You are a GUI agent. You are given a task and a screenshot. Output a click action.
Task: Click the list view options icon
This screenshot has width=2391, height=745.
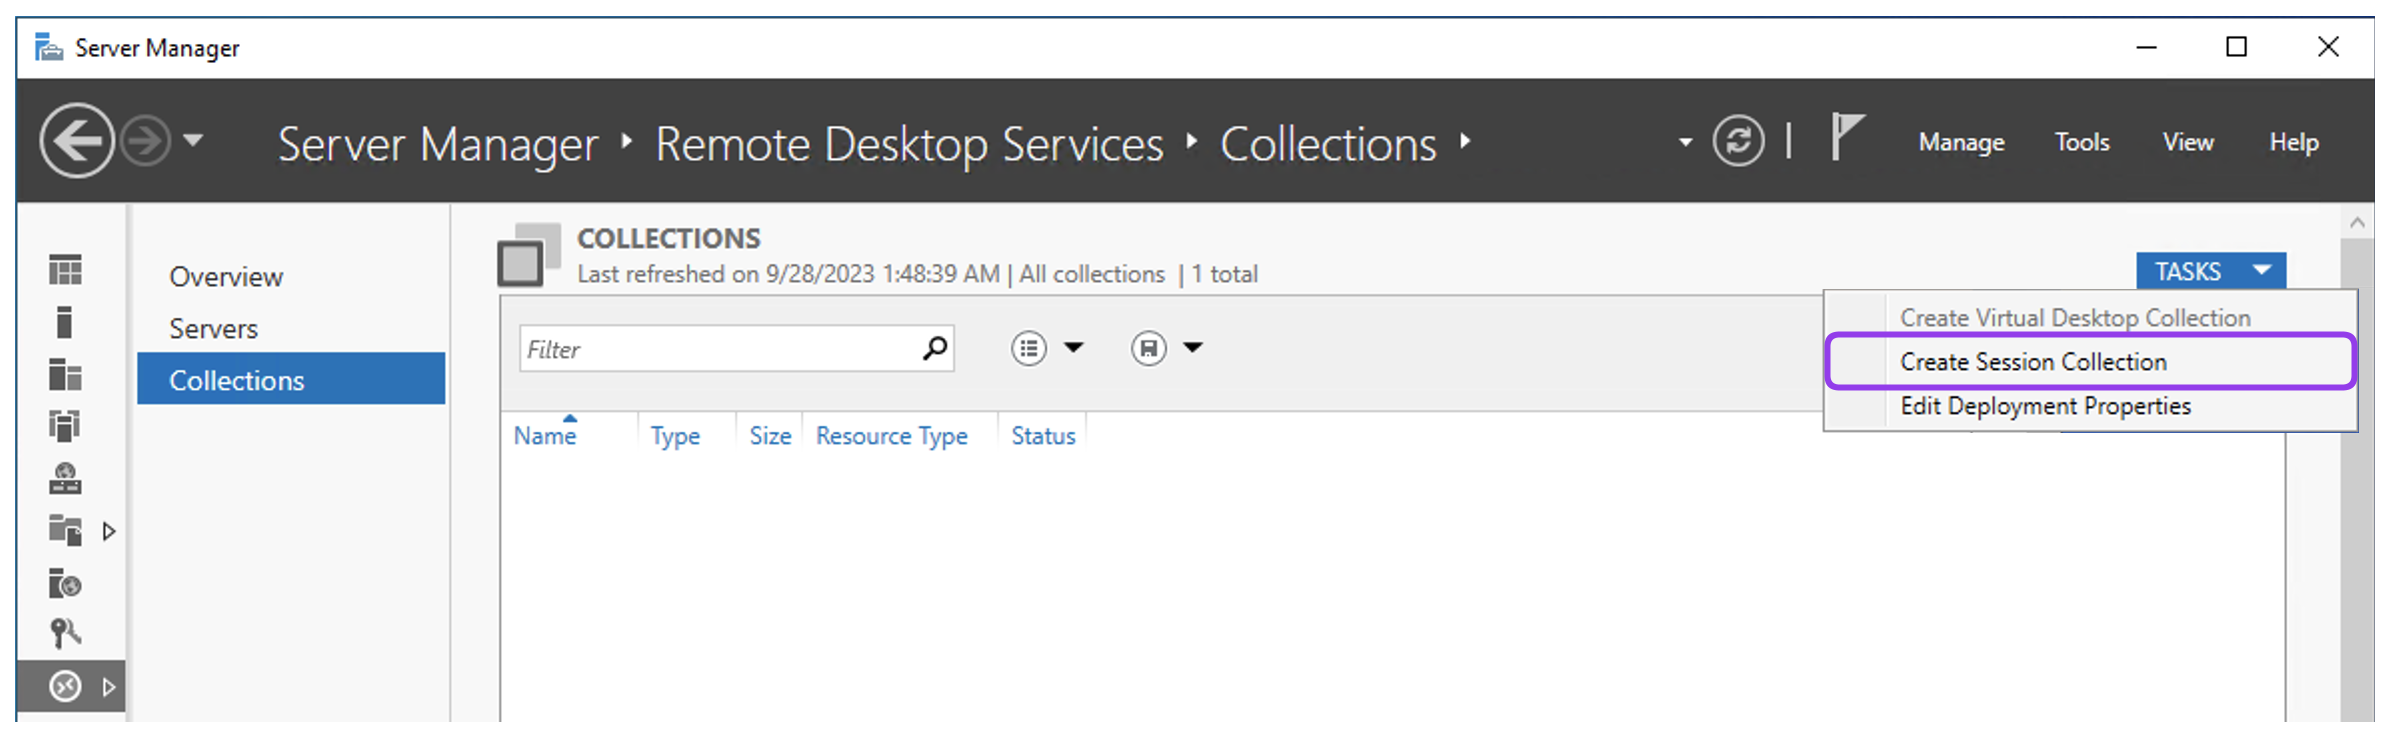pyautogui.click(x=1028, y=348)
